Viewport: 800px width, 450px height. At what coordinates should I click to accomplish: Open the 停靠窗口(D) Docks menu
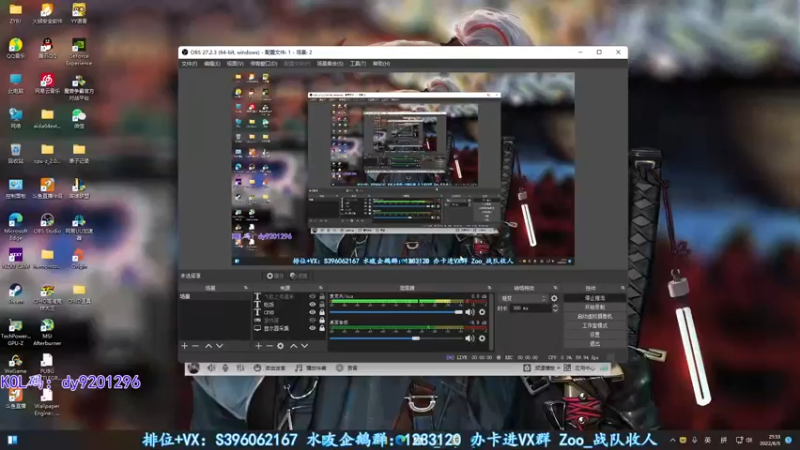pyautogui.click(x=264, y=64)
